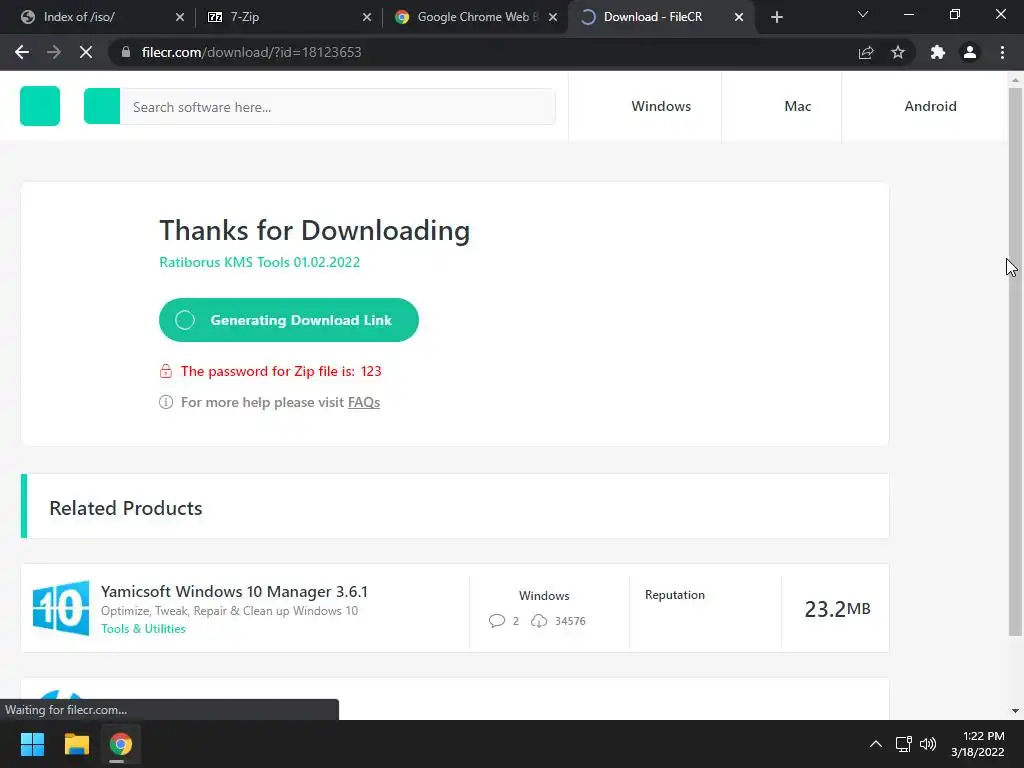
Task: Switch to the Google Chrome Web tab
Action: coord(477,17)
